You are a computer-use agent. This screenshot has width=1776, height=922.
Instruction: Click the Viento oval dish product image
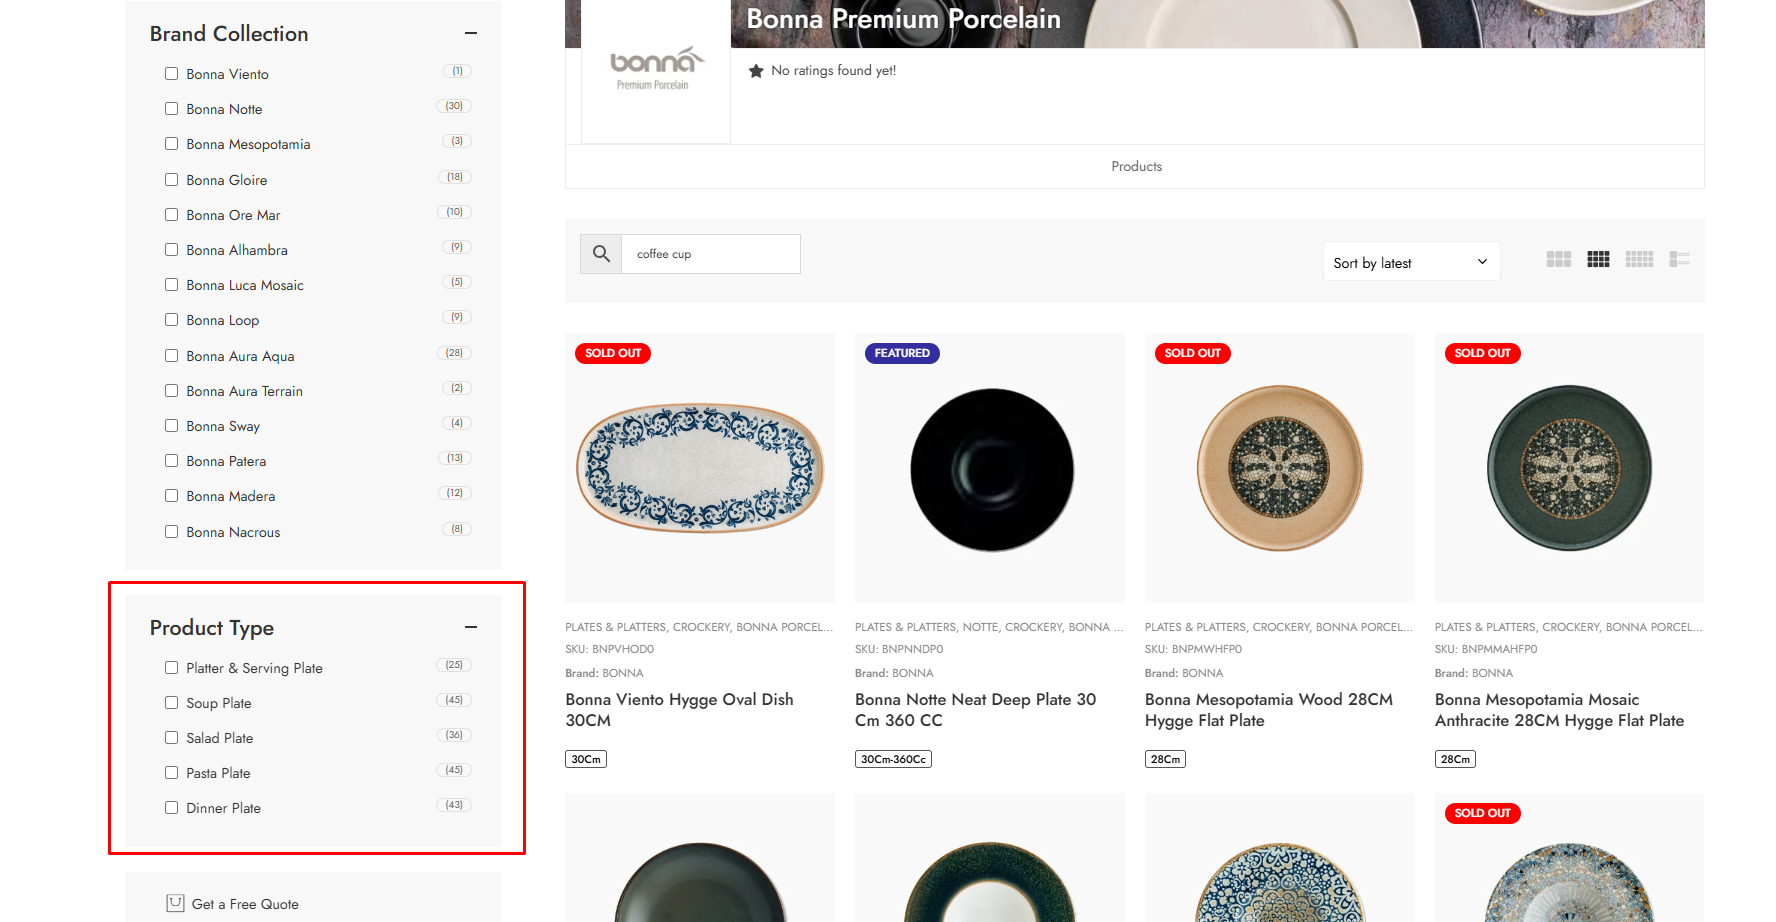pyautogui.click(x=700, y=468)
